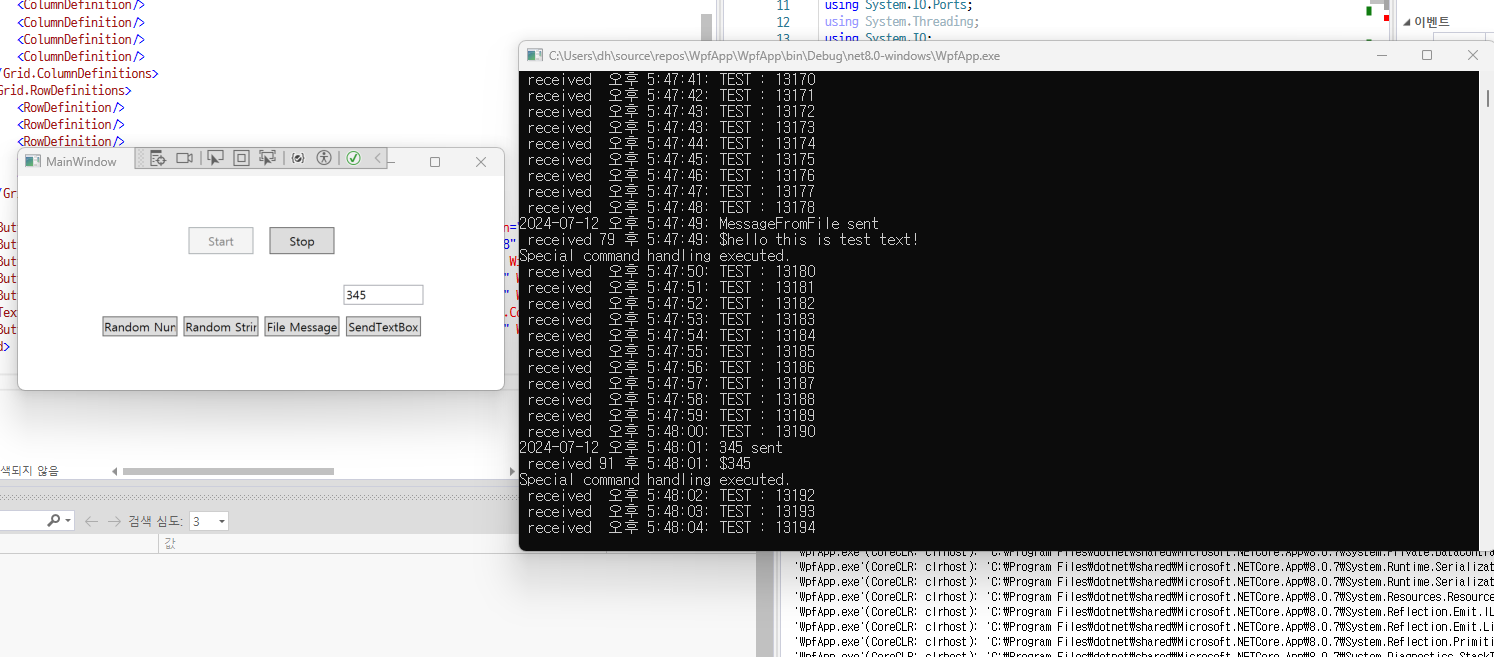Viewport: 1494px width, 657px height.
Task: Click the SendTextBox button
Action: click(x=383, y=327)
